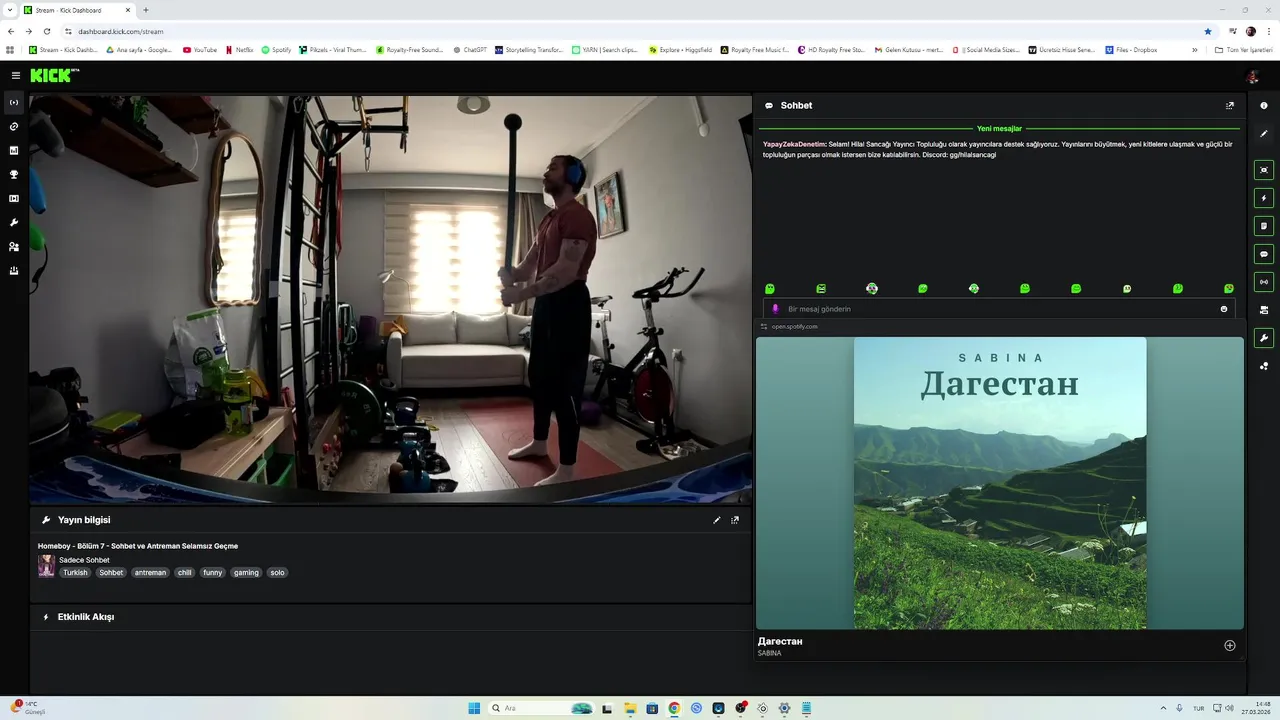Toggle the lightning activity widget in the right toolbar
The height and width of the screenshot is (720, 1280).
tap(1264, 198)
